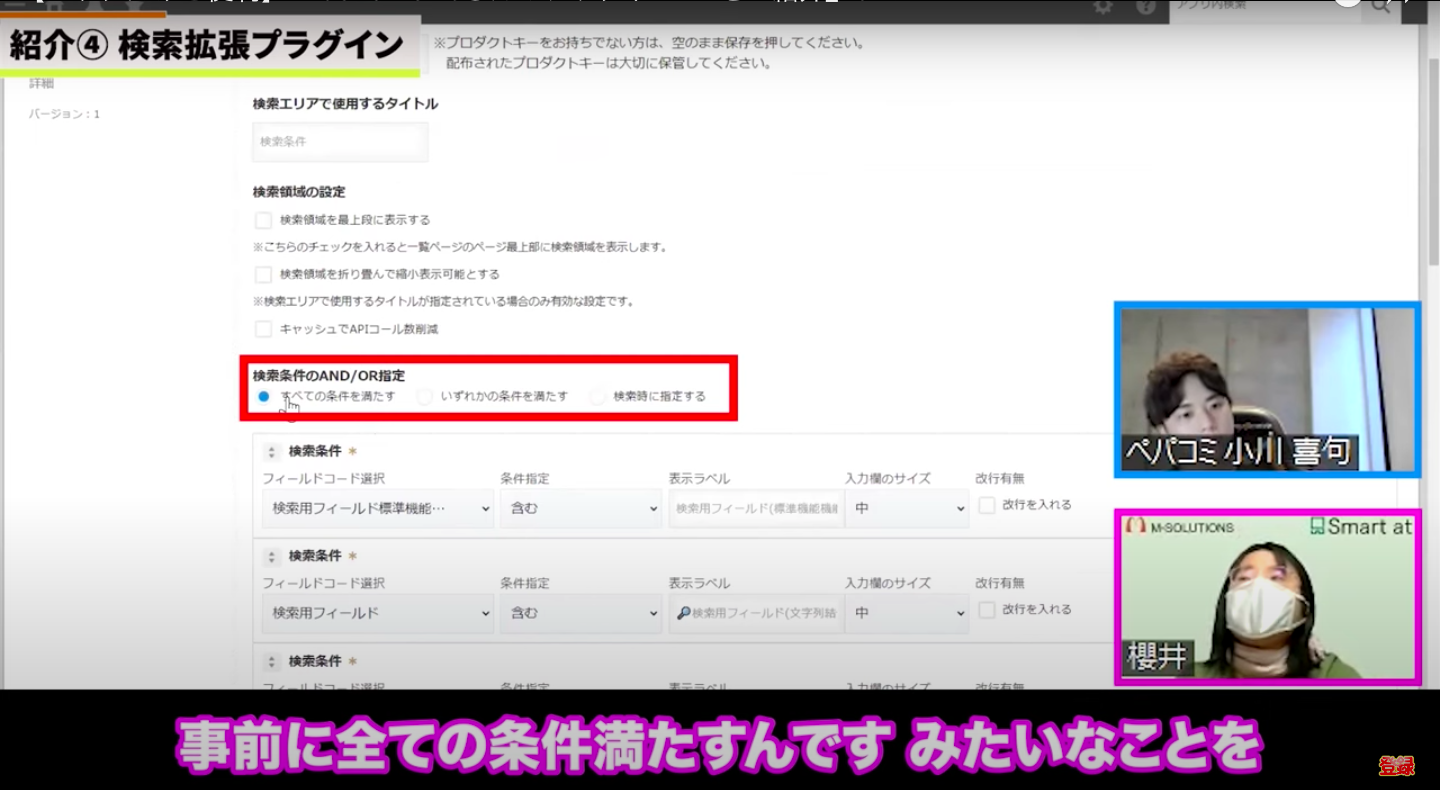Click the 検索エリアで使用するタイトル text field
This screenshot has width=1440, height=790.
(340, 142)
